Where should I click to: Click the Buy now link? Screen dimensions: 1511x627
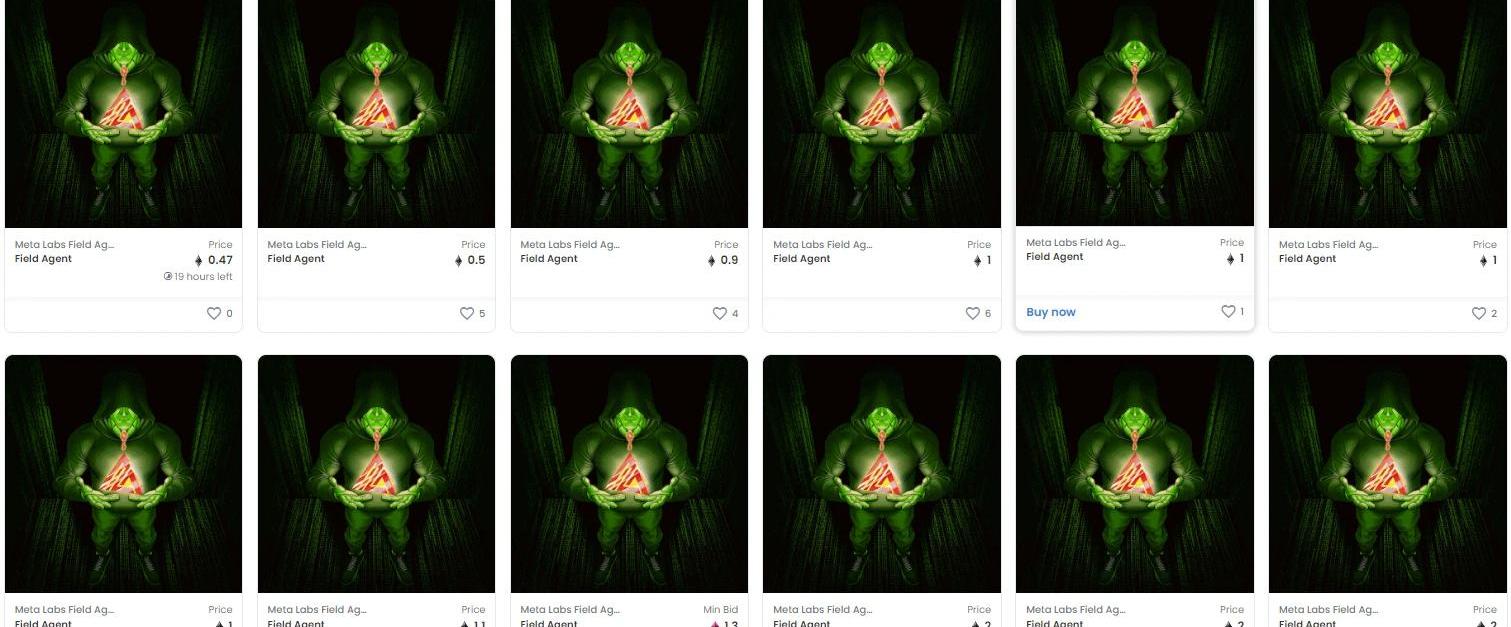pos(1051,312)
